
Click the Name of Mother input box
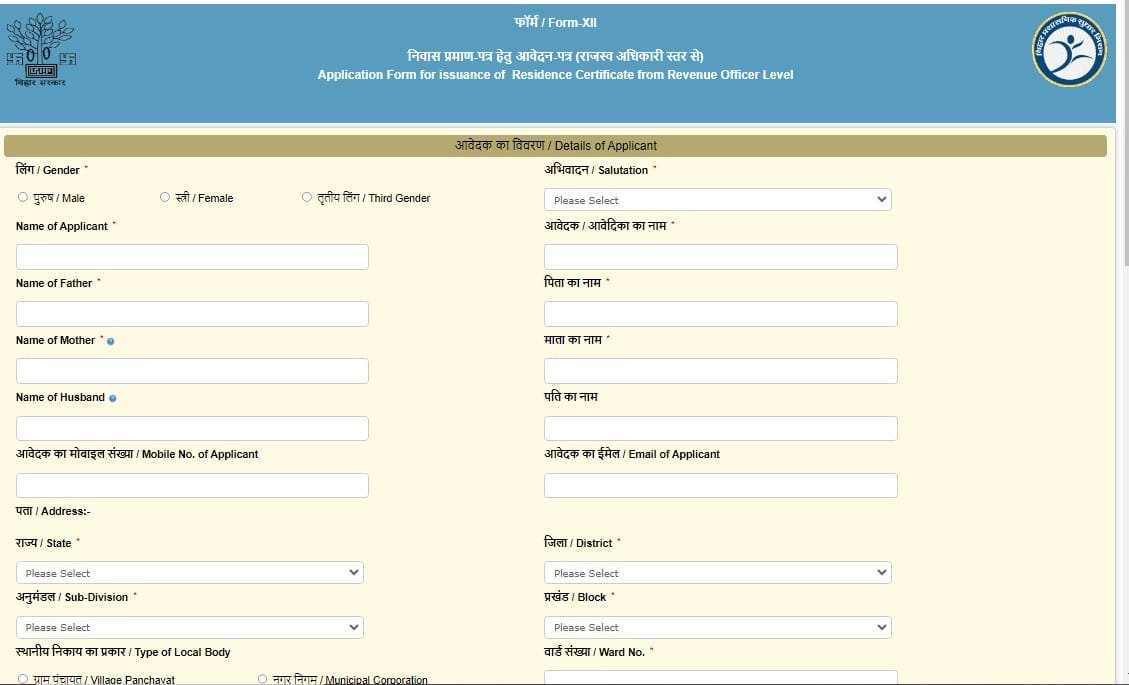[192, 370]
